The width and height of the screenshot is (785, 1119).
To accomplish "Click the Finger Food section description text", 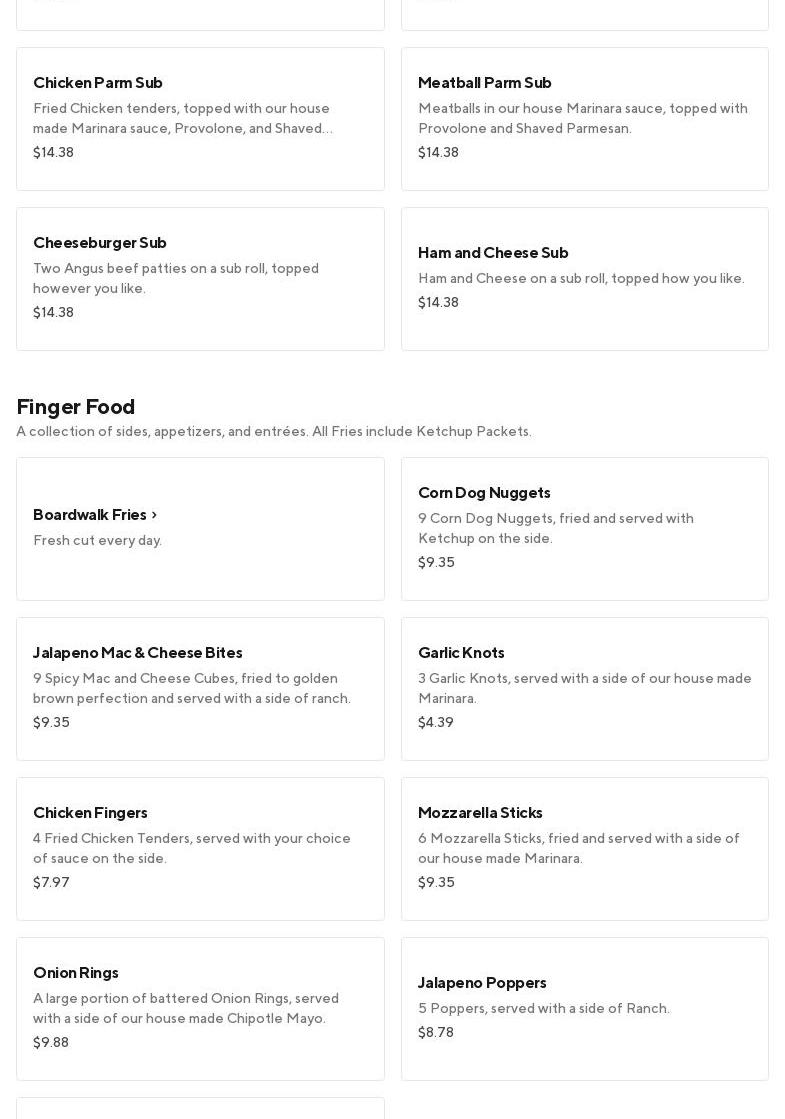I will (x=274, y=432).
